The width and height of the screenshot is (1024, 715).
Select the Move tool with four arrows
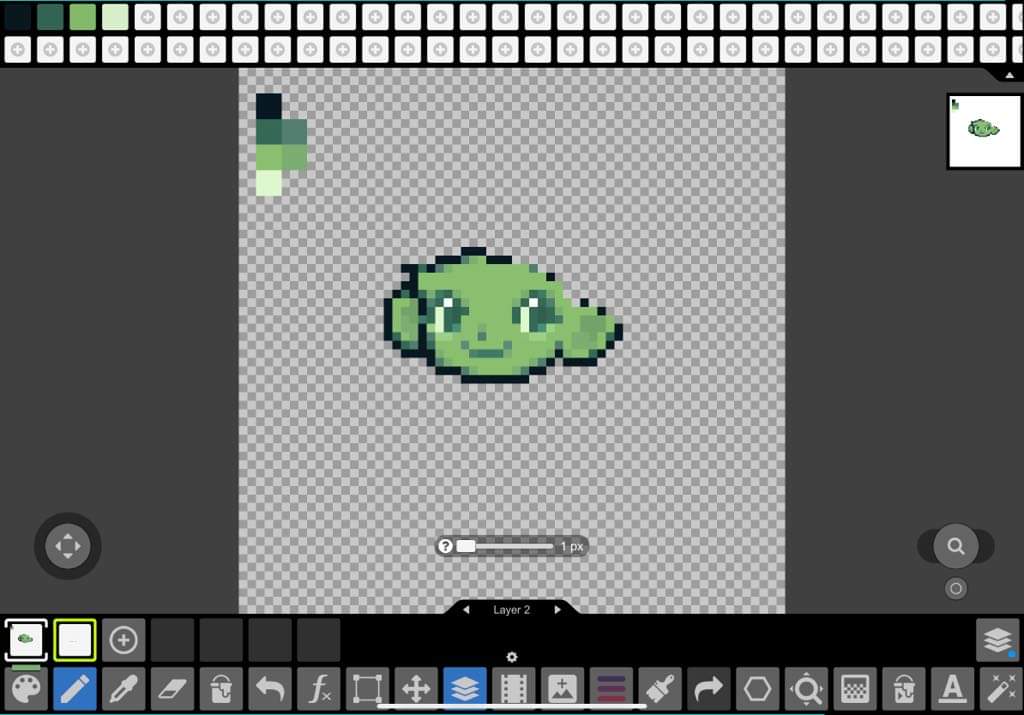(x=416, y=688)
